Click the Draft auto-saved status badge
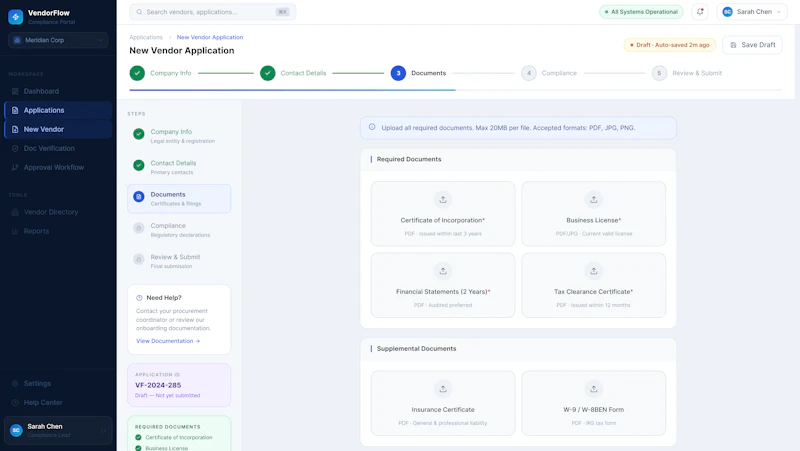The image size is (800, 451). pyautogui.click(x=670, y=45)
